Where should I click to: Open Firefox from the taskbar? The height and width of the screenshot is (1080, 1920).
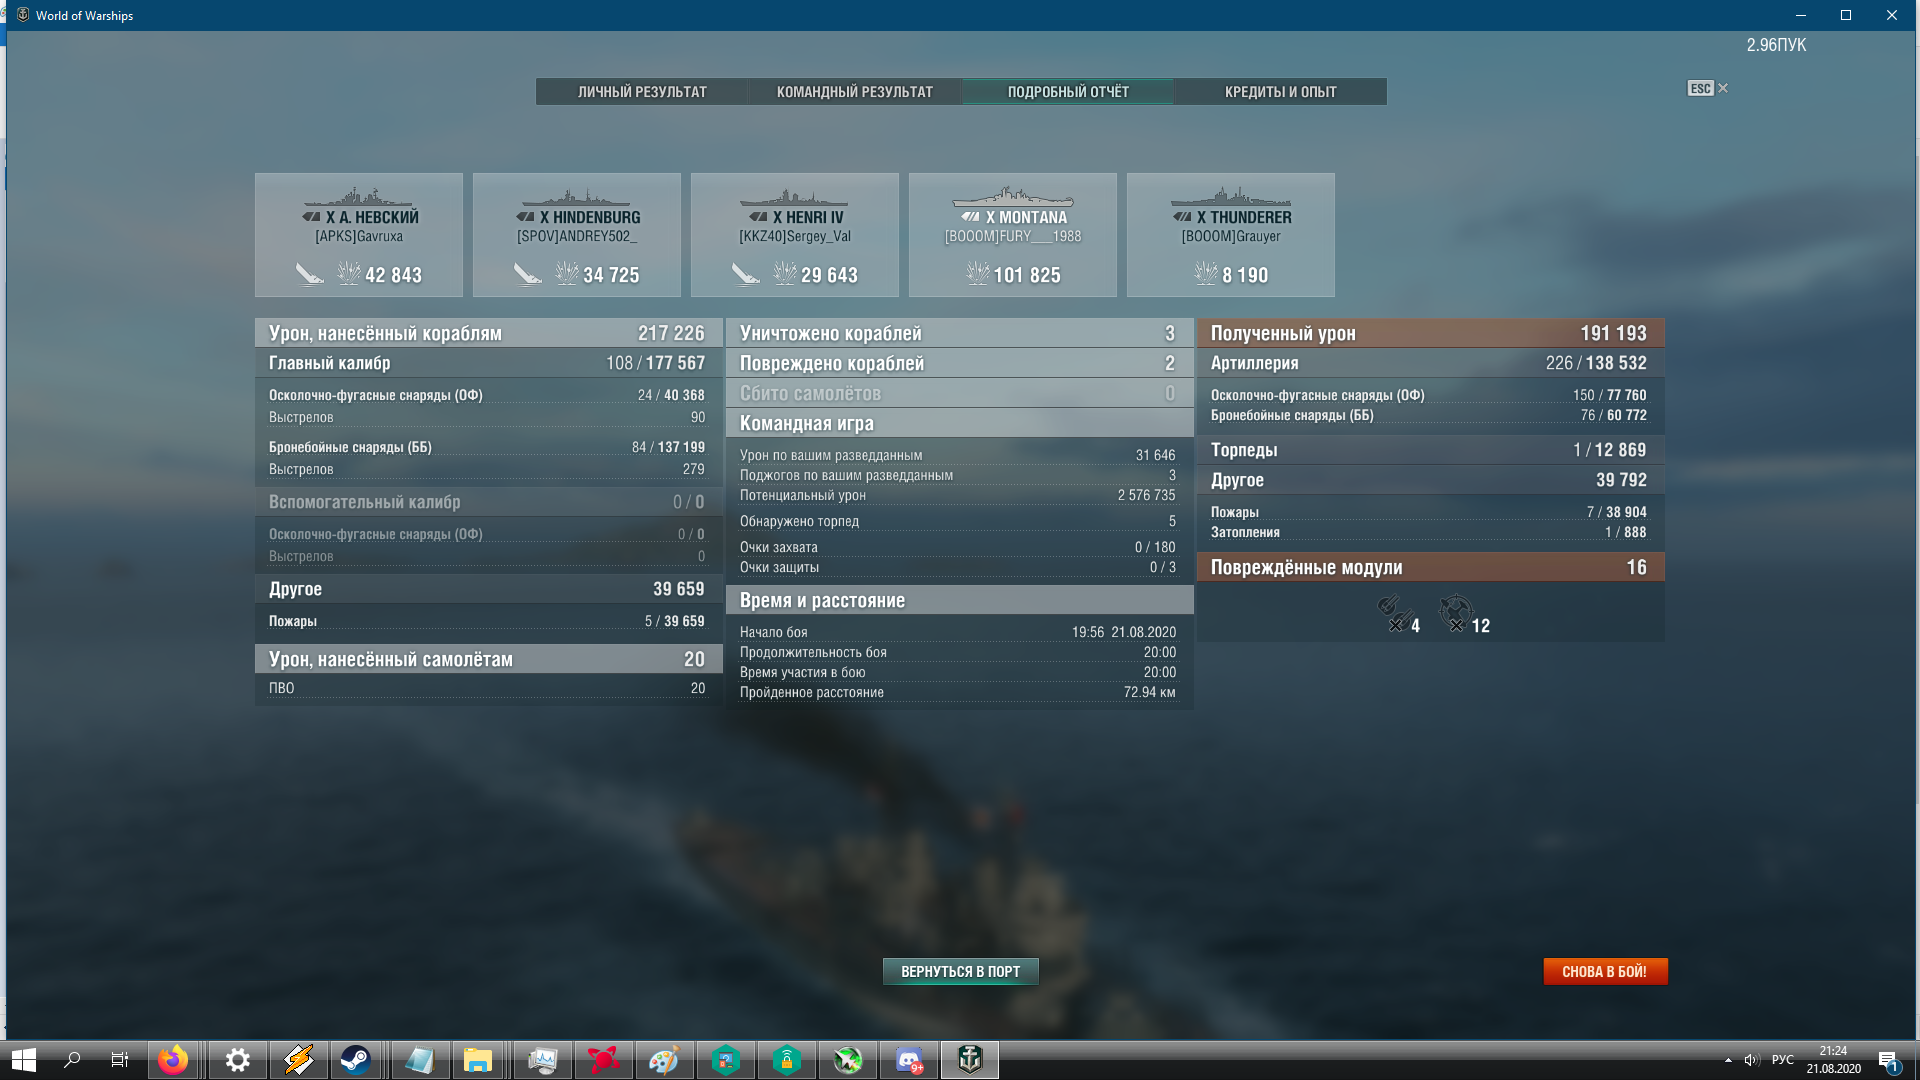click(x=173, y=1060)
